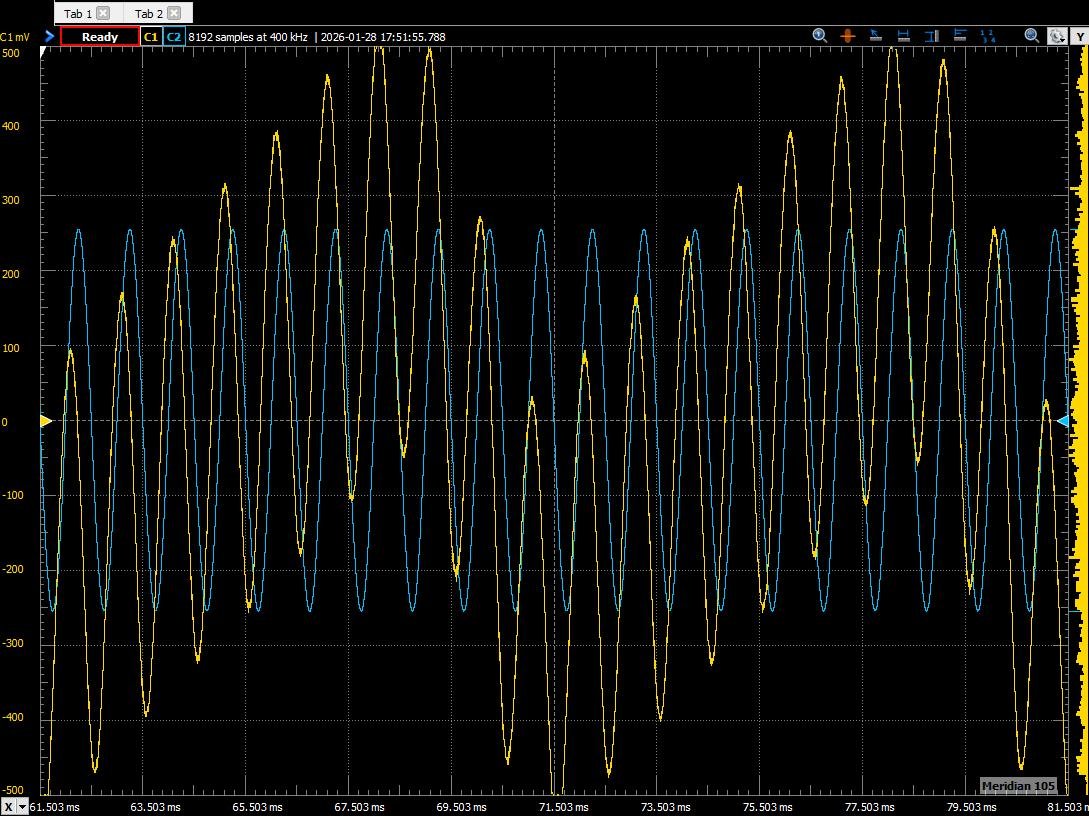Select the zoom-out magnifier tool
This screenshot has height=816, width=1089.
[x=1031, y=35]
